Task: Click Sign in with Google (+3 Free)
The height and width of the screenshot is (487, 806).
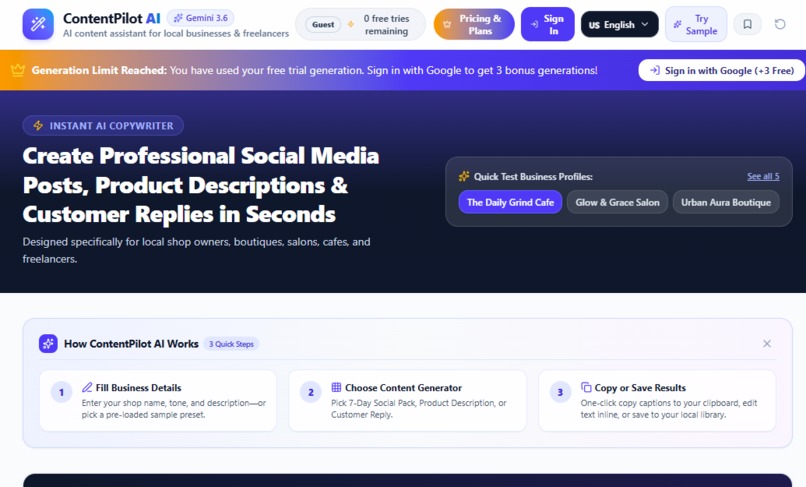Action: [722, 70]
